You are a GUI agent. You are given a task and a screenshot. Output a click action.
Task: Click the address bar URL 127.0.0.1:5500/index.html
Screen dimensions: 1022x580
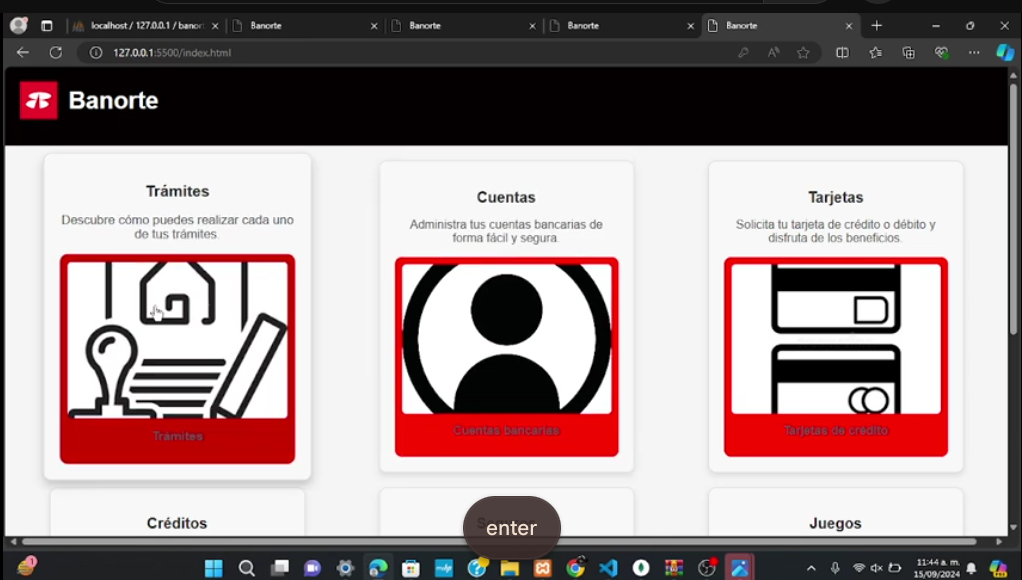coord(172,53)
